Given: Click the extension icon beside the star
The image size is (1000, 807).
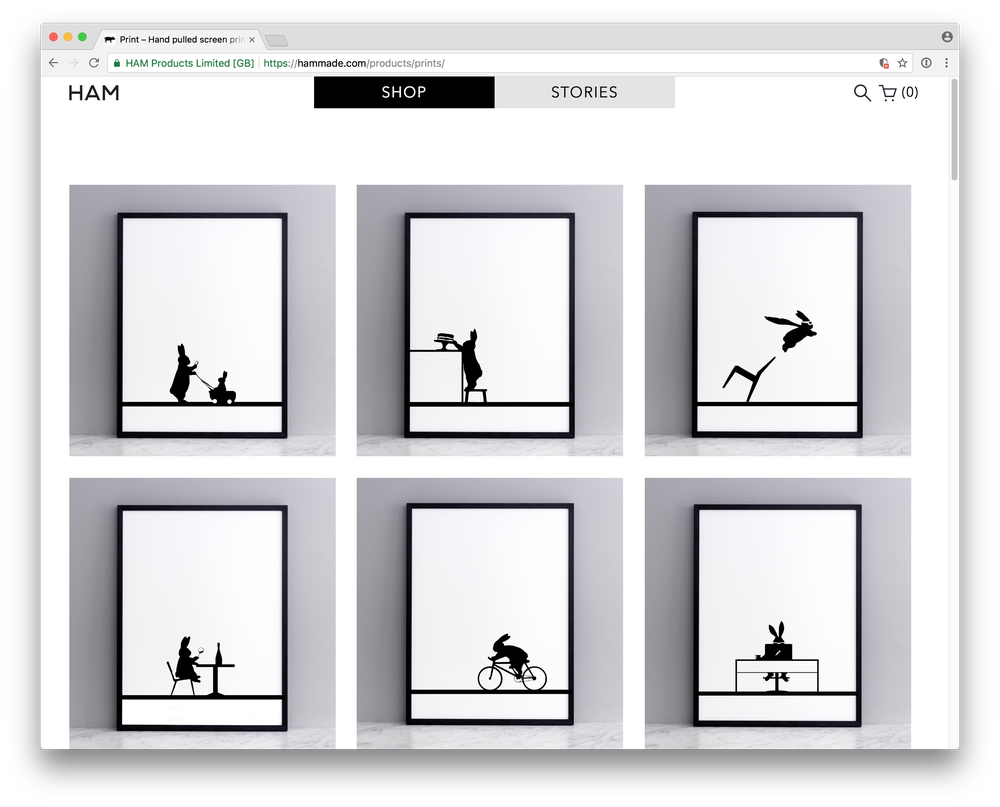Looking at the screenshot, I should 884,63.
